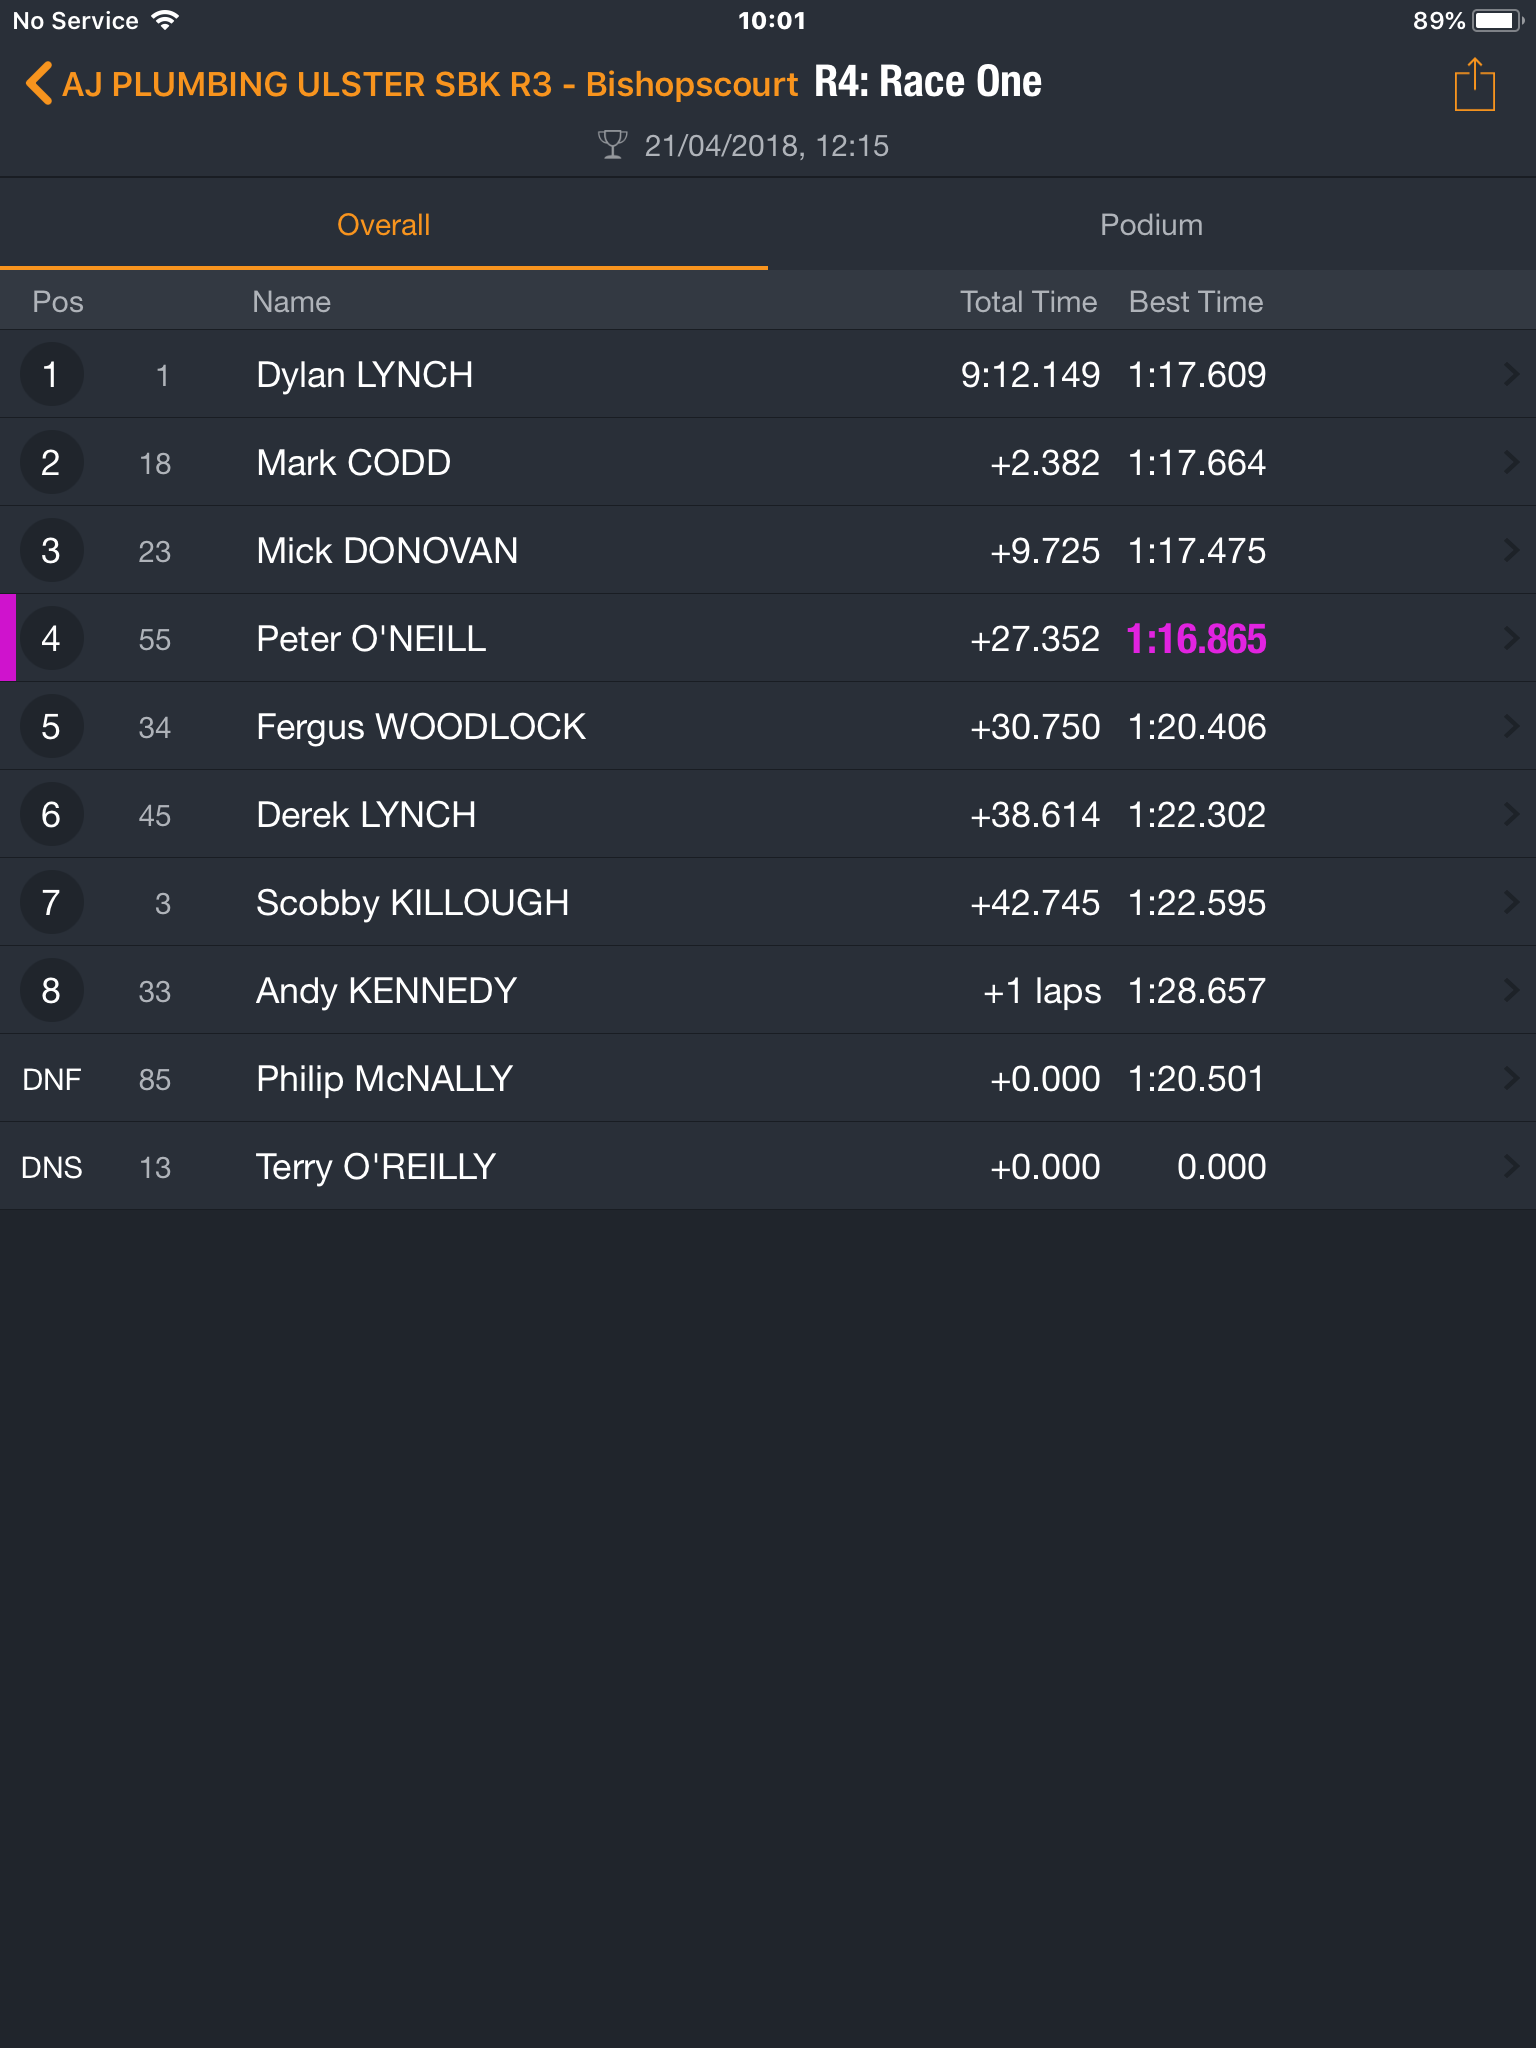Select the Overall tab

click(x=384, y=225)
